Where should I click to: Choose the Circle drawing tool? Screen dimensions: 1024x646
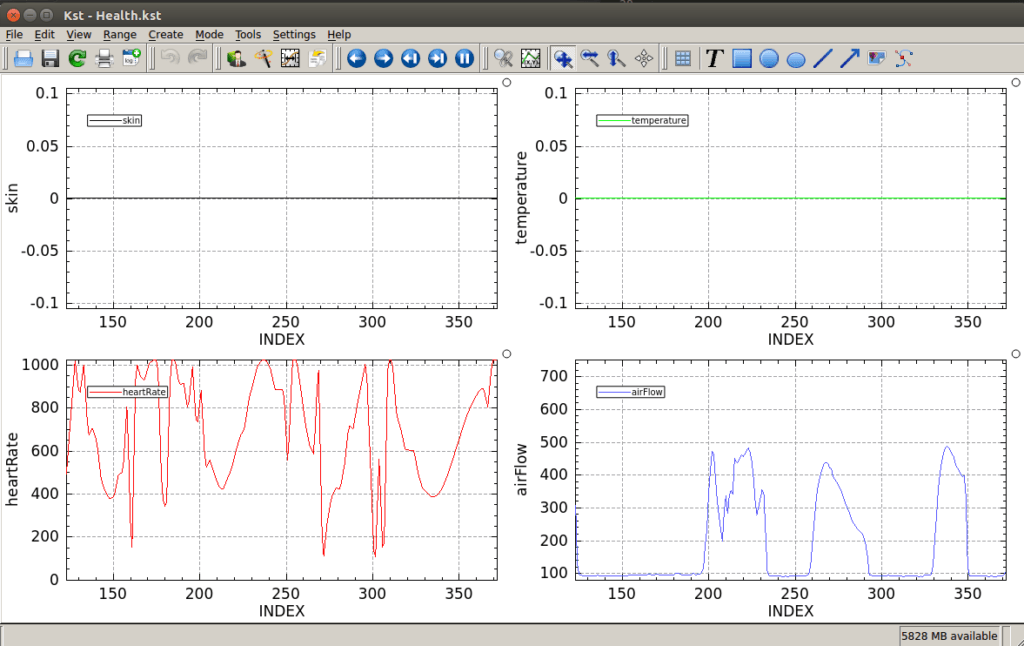coord(769,59)
